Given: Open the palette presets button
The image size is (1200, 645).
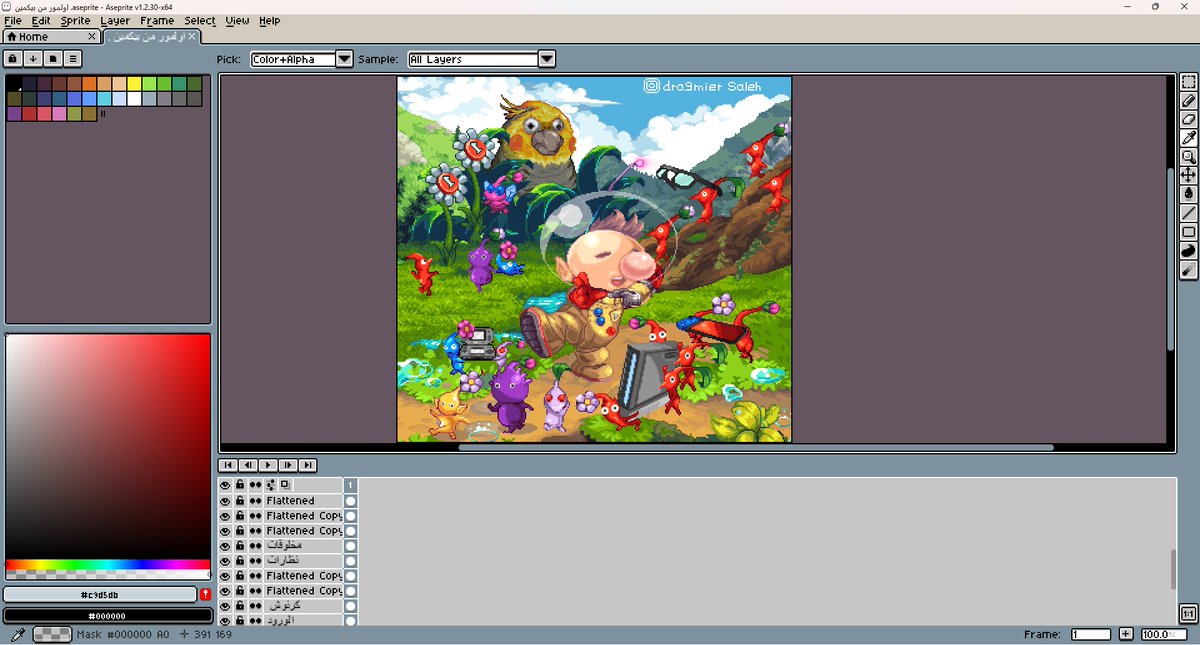Looking at the screenshot, I should pyautogui.click(x=53, y=59).
